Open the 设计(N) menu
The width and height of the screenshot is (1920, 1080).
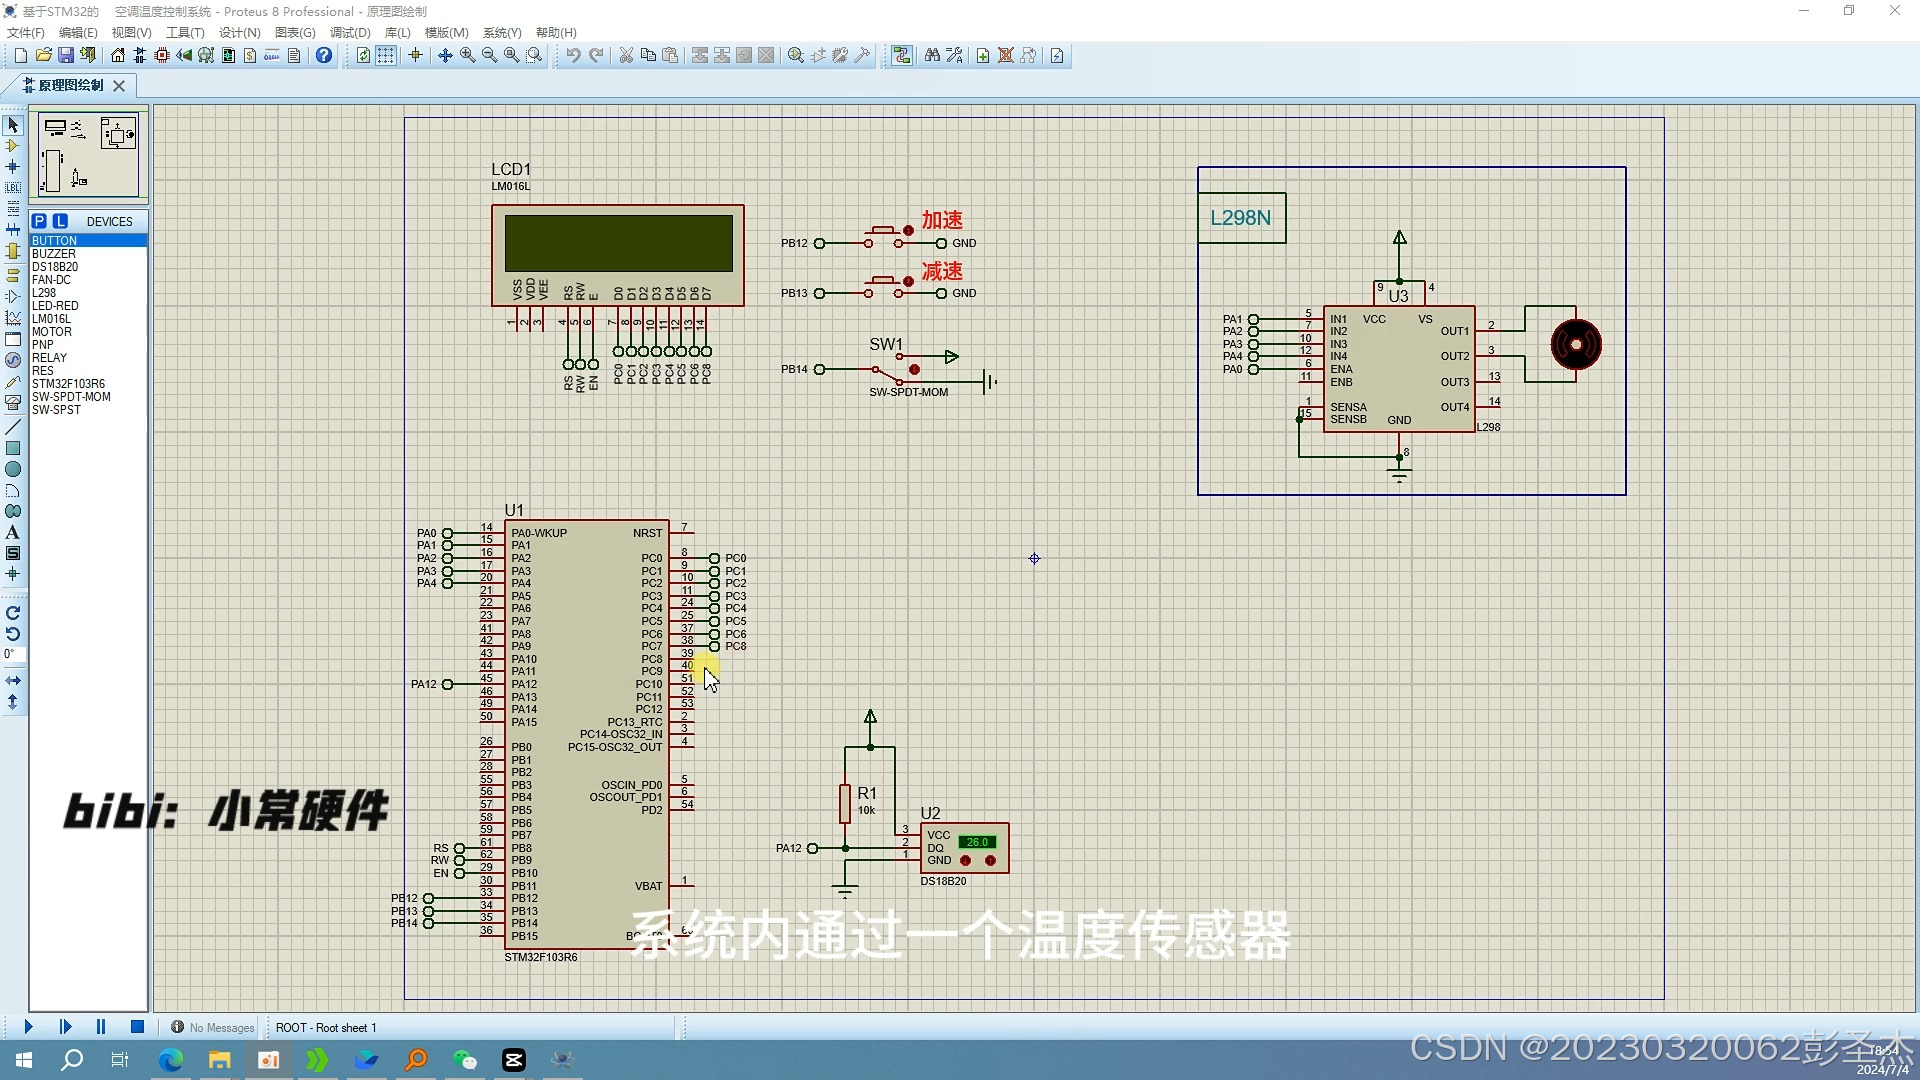pos(239,33)
